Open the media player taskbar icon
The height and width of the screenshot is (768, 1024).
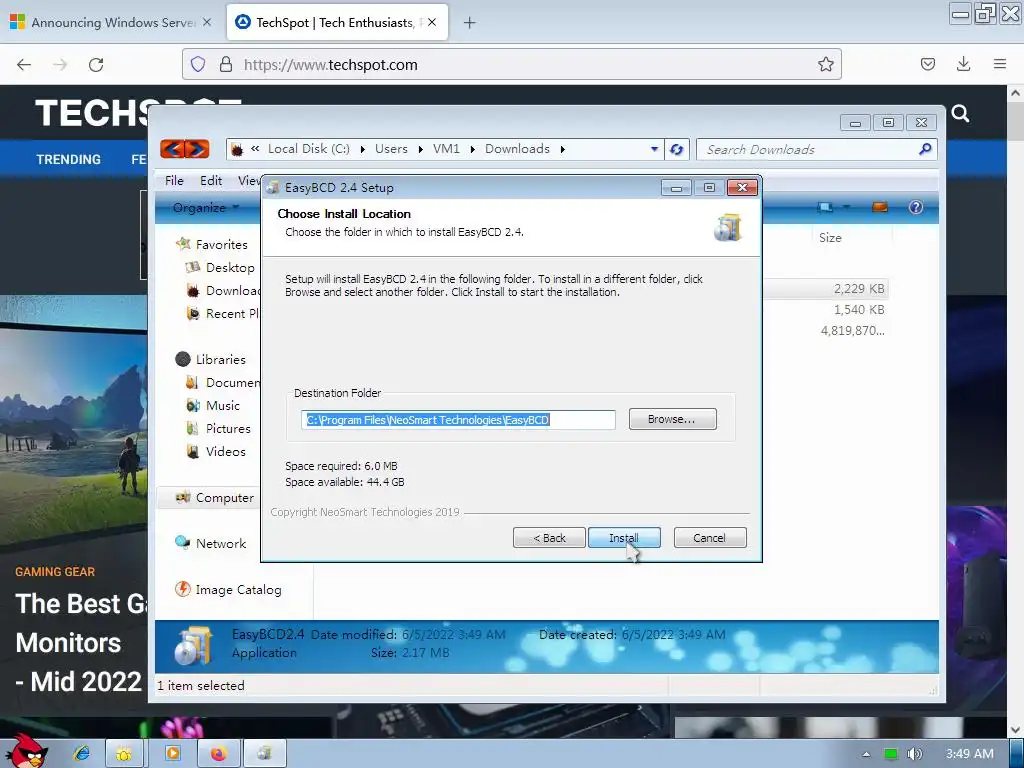click(x=172, y=754)
